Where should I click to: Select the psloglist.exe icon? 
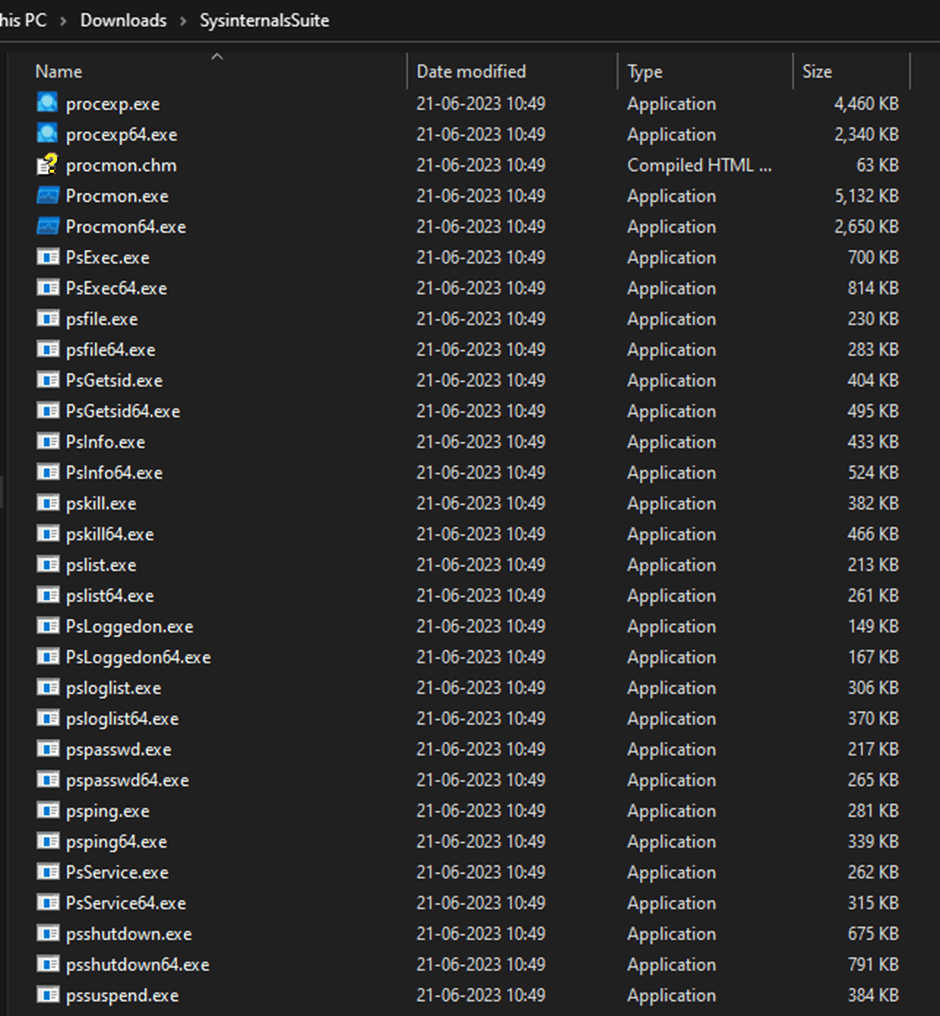pos(47,687)
